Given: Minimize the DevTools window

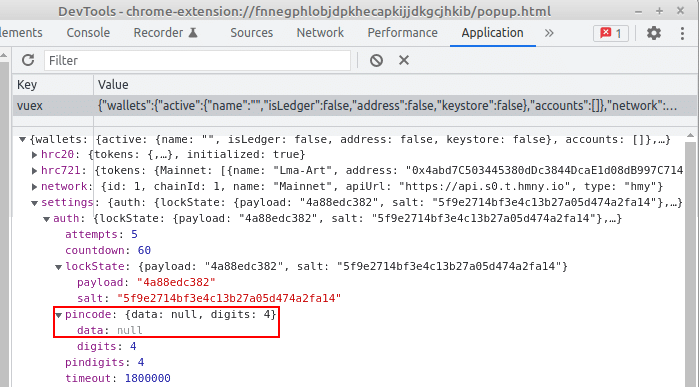Looking at the screenshot, I should point(639,11).
